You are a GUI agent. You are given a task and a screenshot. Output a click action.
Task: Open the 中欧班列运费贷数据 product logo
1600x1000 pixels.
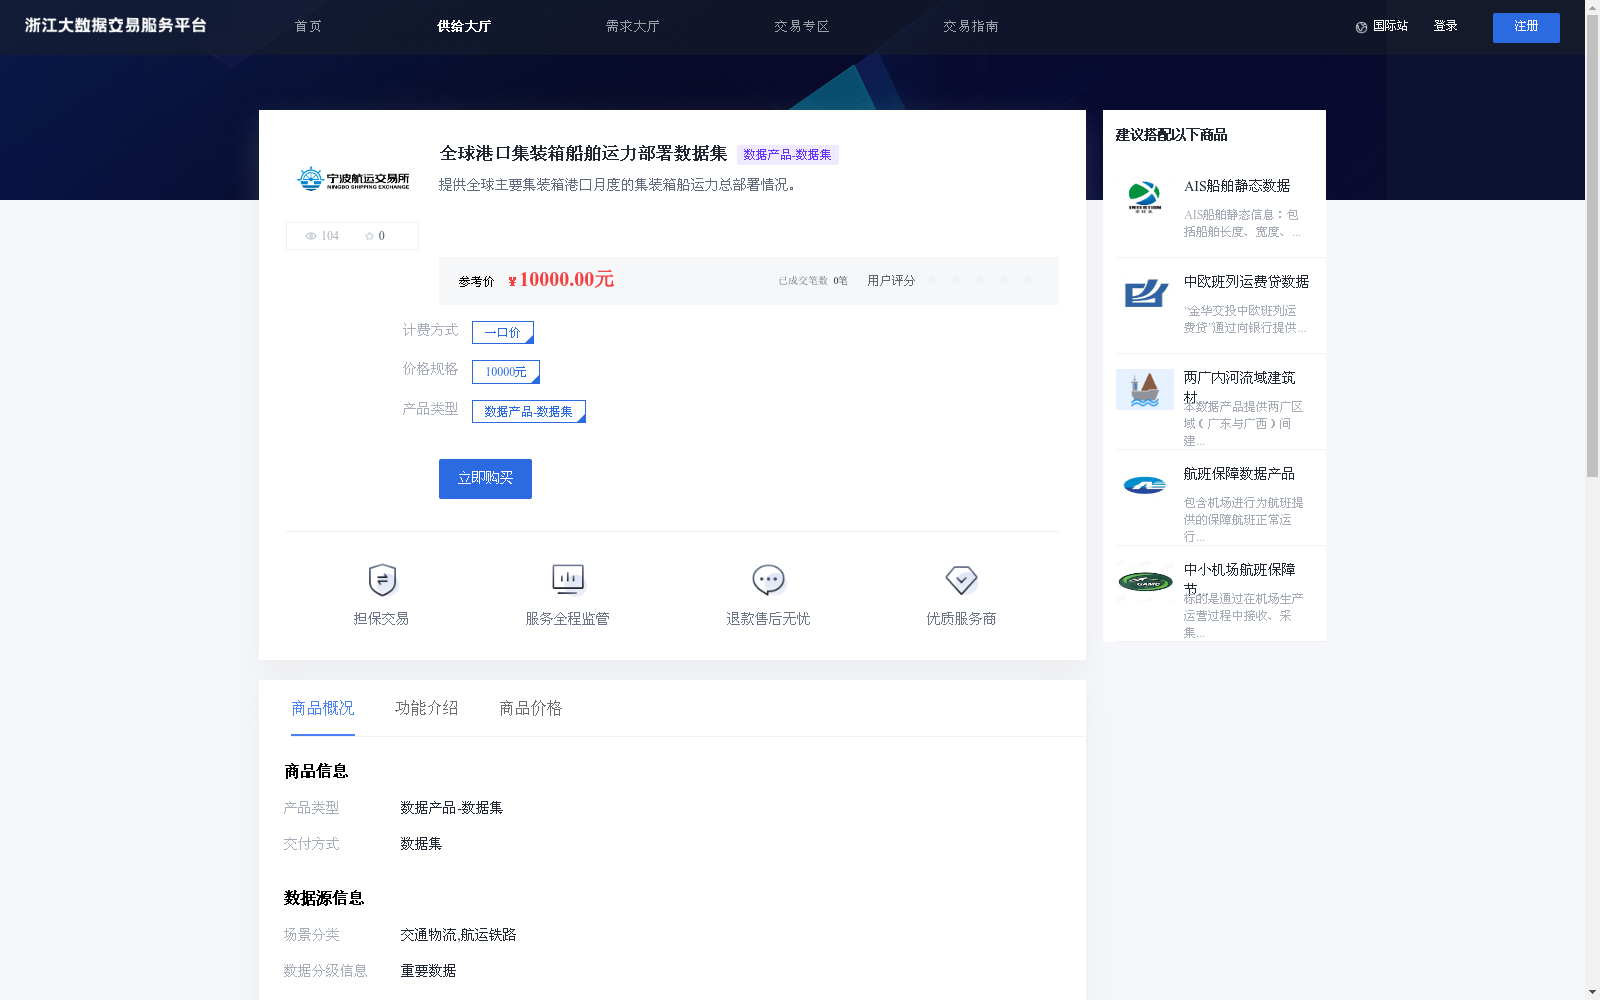click(x=1145, y=293)
